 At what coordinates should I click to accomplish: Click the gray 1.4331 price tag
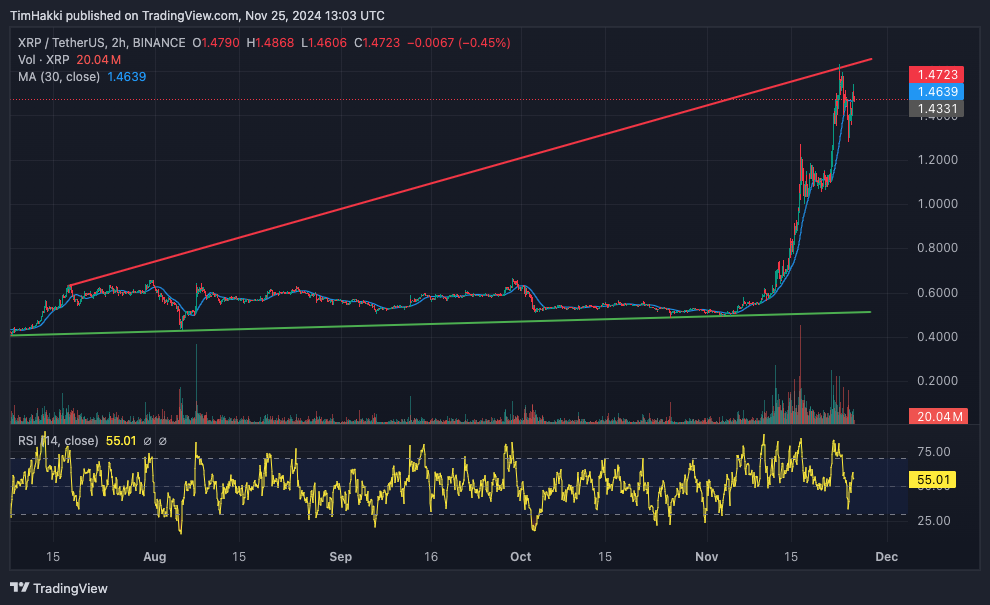tap(932, 108)
